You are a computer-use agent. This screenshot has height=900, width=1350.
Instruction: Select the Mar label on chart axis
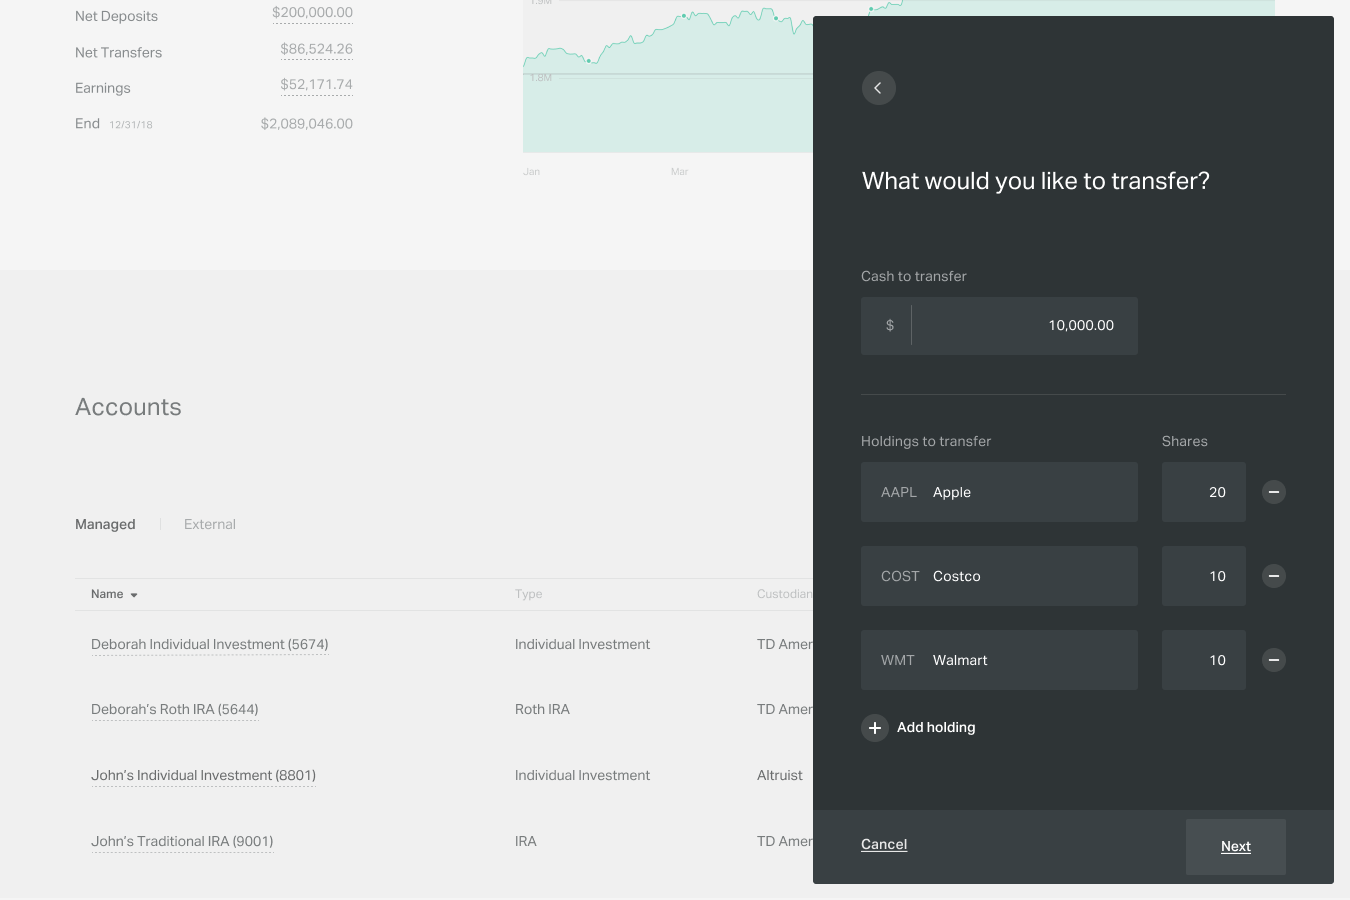pos(679,172)
